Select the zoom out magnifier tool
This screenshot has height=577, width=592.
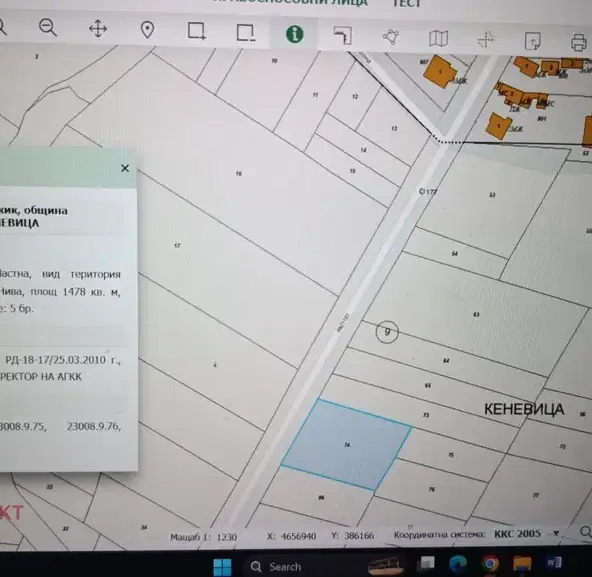[48, 28]
